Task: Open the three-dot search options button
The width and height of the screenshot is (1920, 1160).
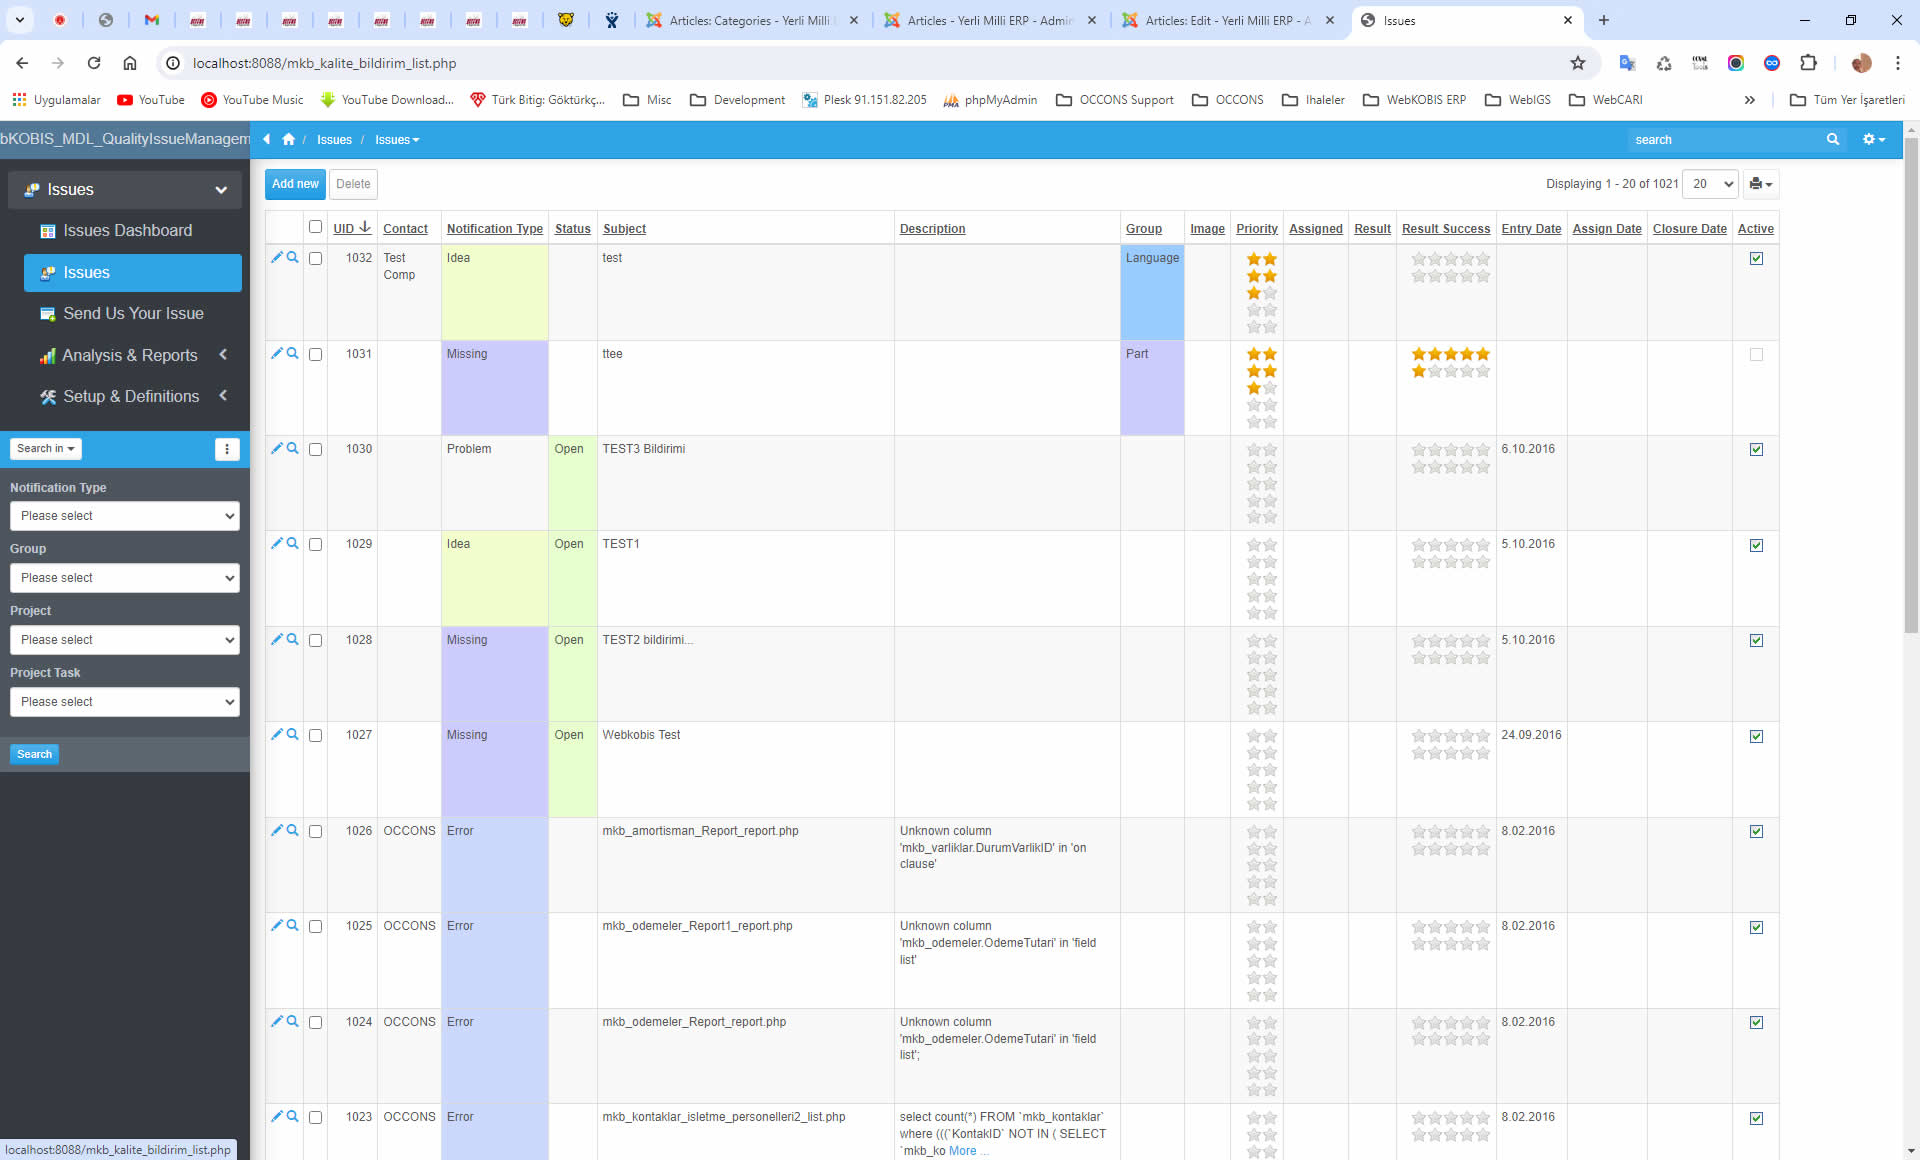Action: click(x=227, y=449)
